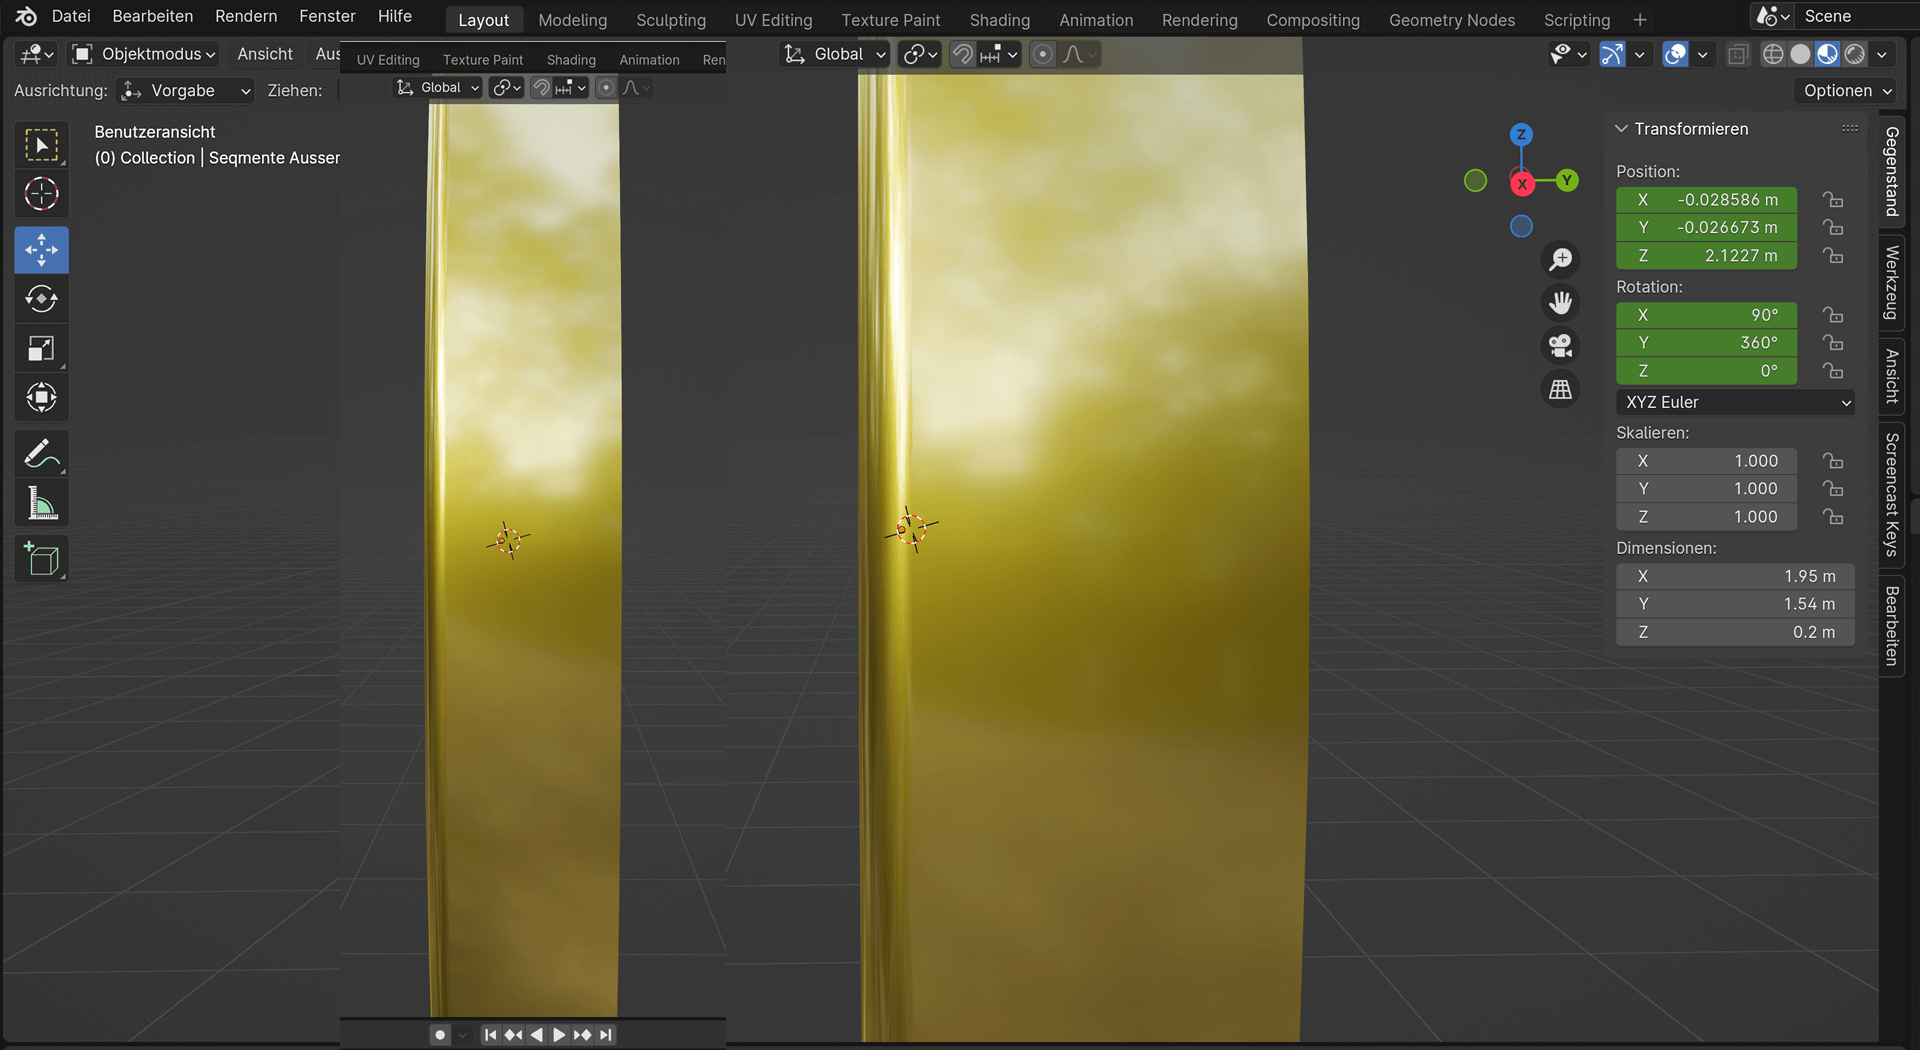Select the Move tool in the toolbar
Viewport: 1920px width, 1050px height.
pyautogui.click(x=41, y=250)
